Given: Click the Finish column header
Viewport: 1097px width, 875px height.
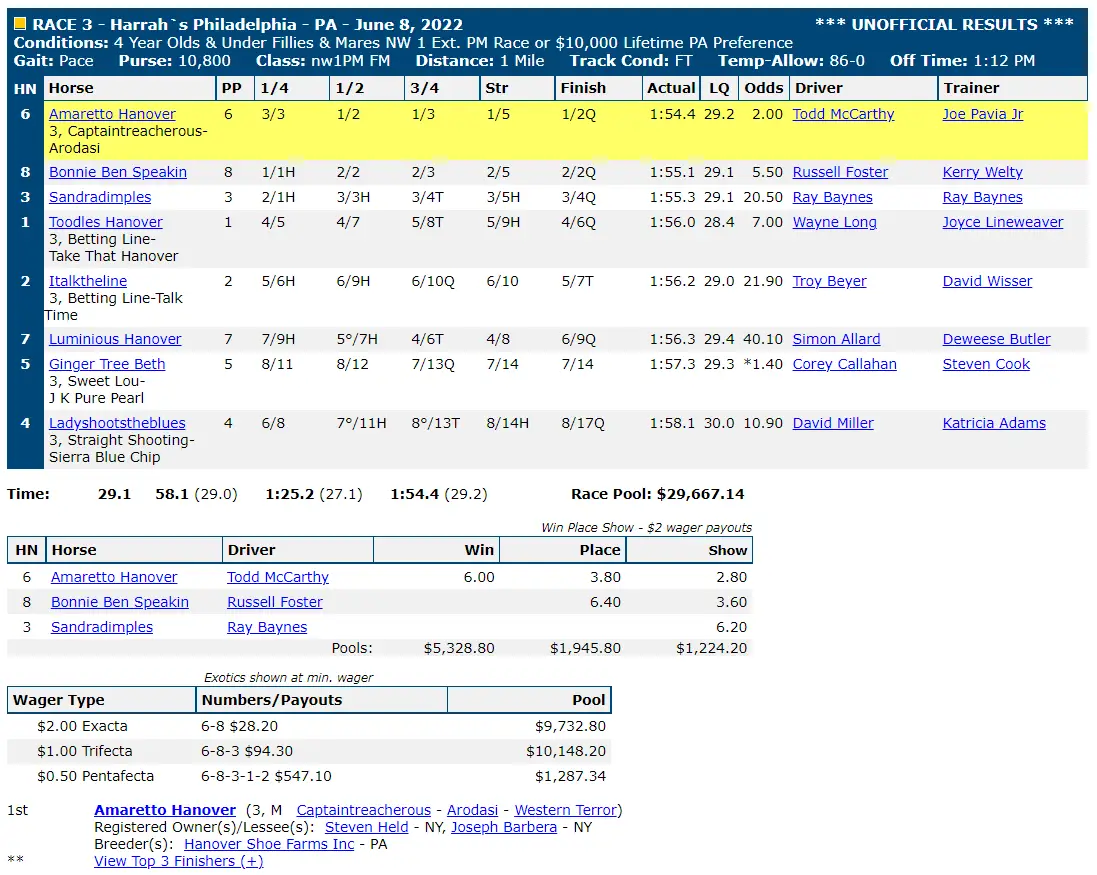Looking at the screenshot, I should coord(597,88).
